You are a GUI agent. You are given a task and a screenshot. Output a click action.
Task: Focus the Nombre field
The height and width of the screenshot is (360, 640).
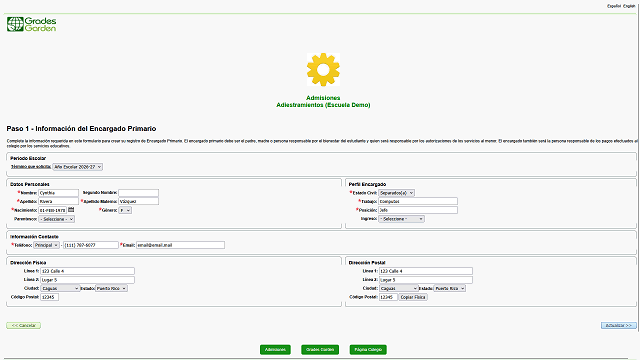click(59, 193)
